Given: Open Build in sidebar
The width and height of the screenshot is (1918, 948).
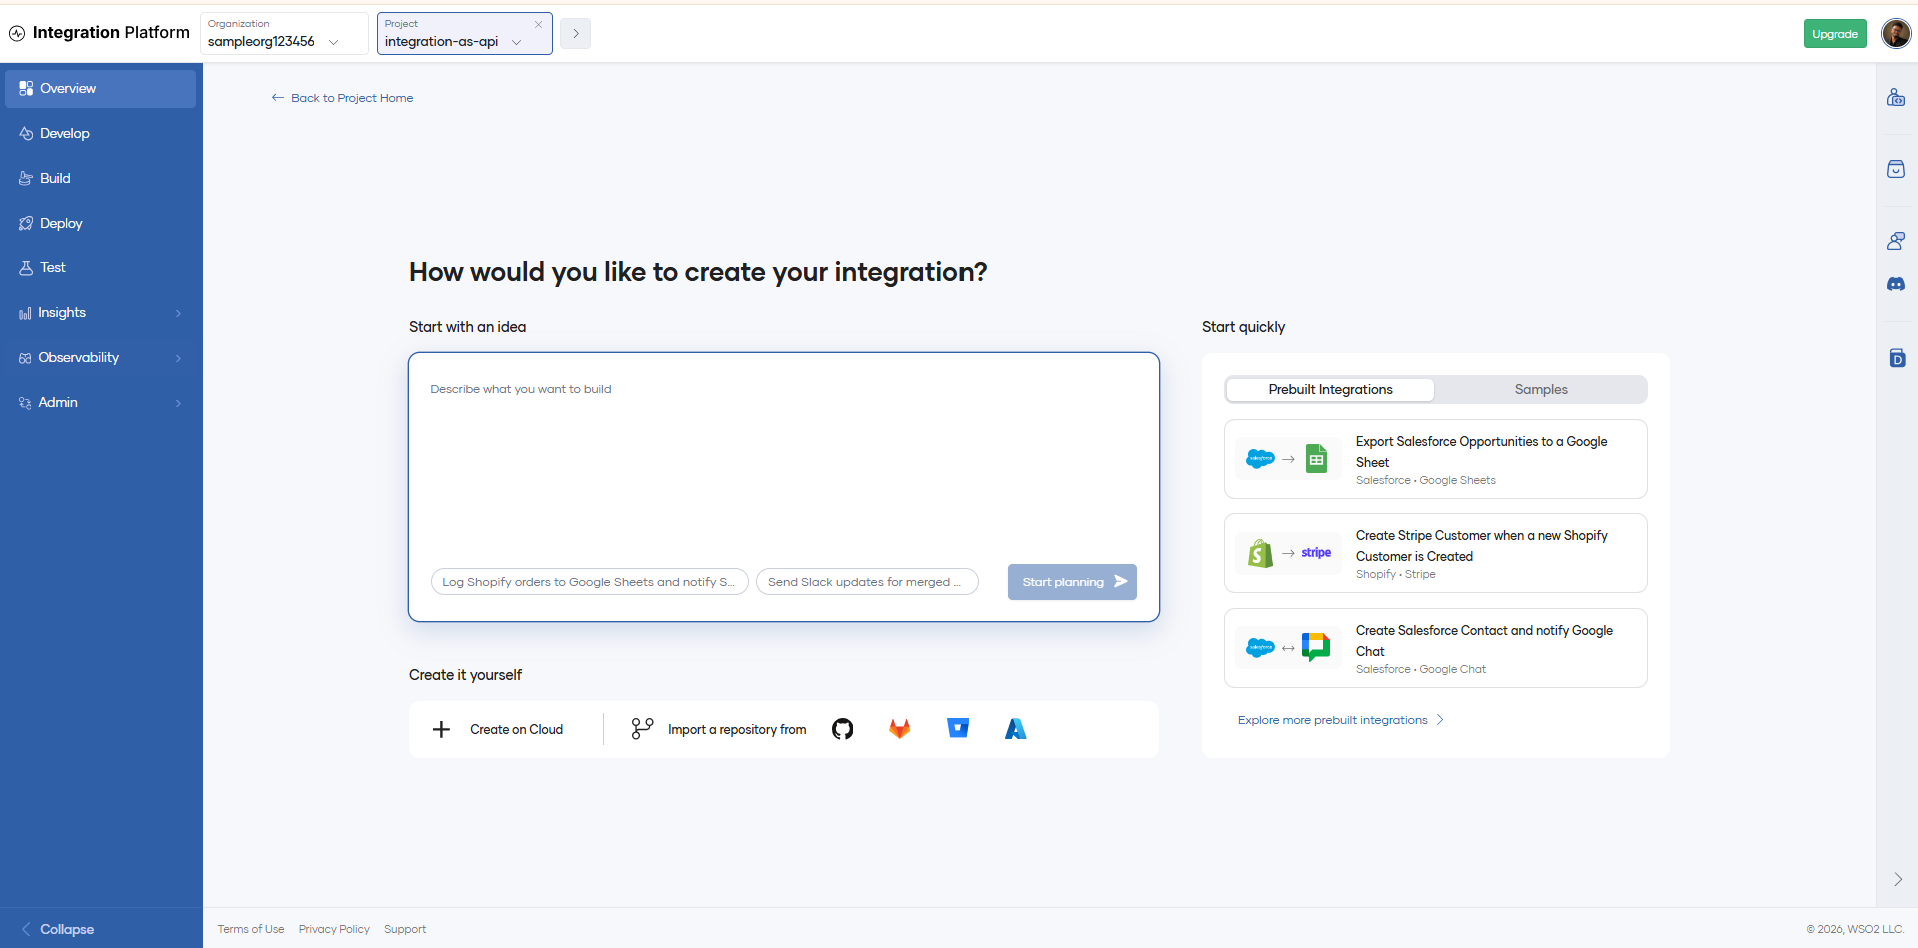Looking at the screenshot, I should pos(101,179).
